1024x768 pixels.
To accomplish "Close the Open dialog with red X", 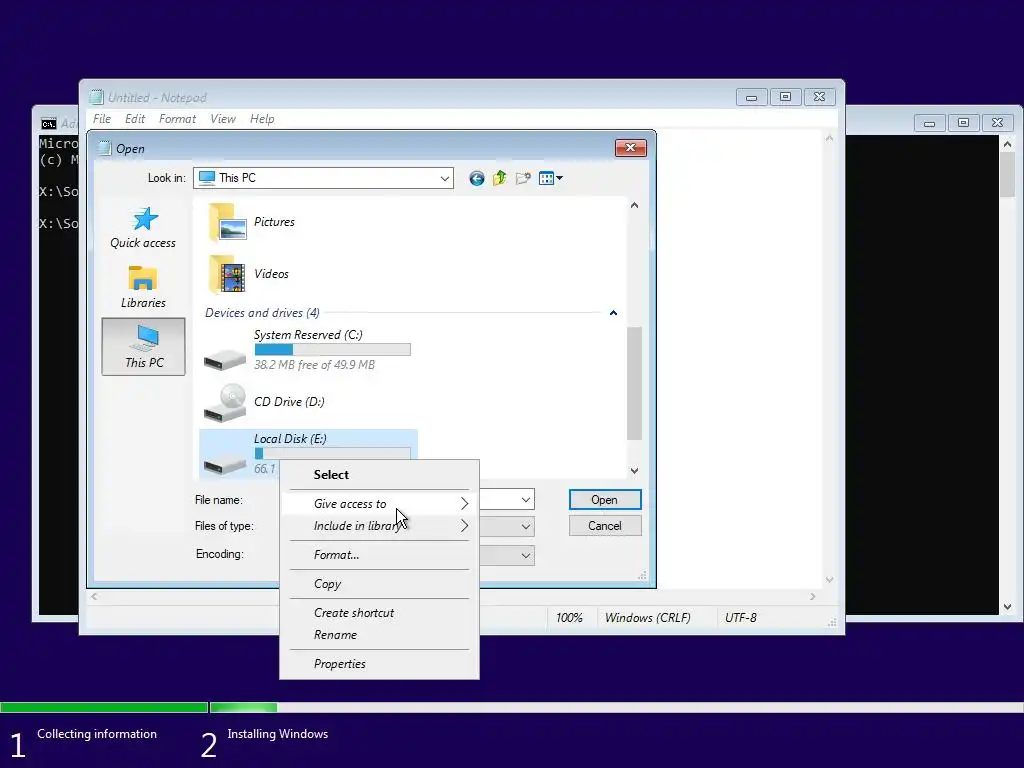I will (630, 148).
